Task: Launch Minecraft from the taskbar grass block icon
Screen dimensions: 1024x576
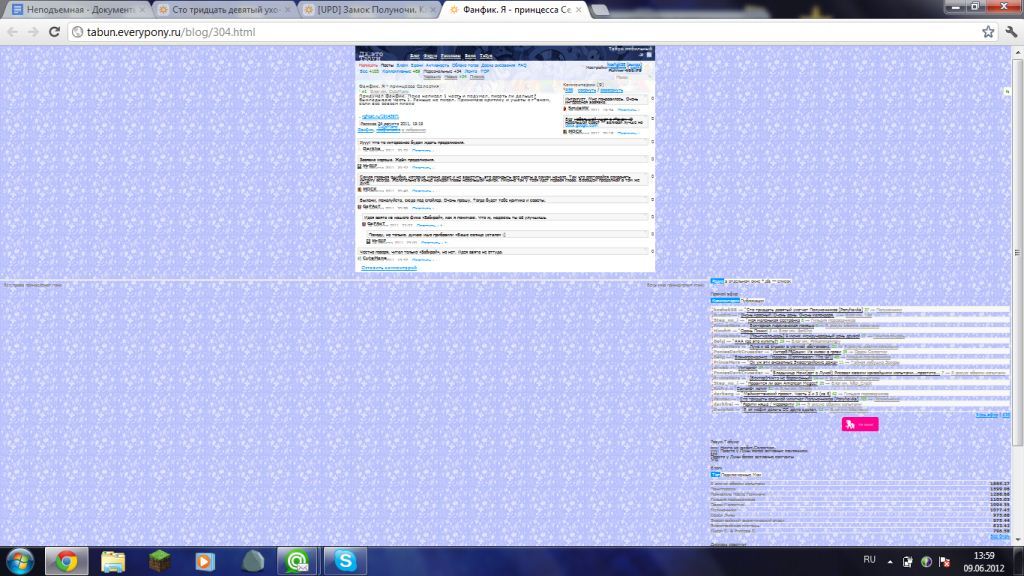Action: pyautogui.click(x=159, y=561)
